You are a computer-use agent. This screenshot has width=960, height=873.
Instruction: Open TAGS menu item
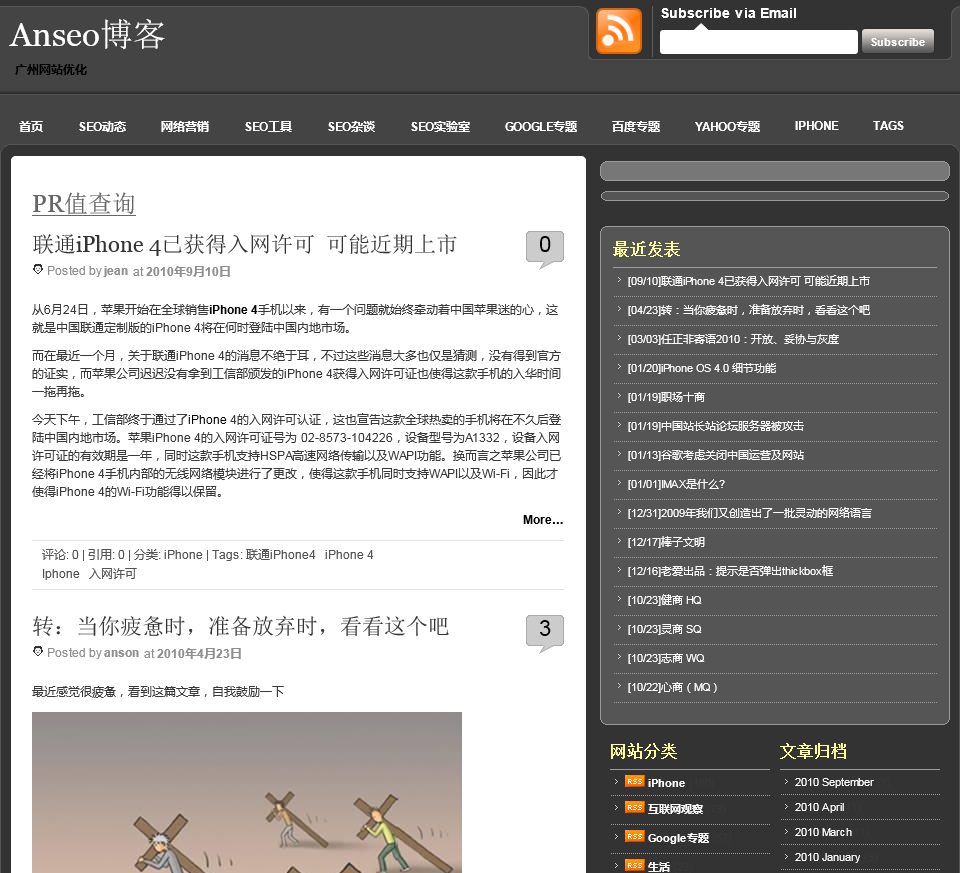click(888, 126)
